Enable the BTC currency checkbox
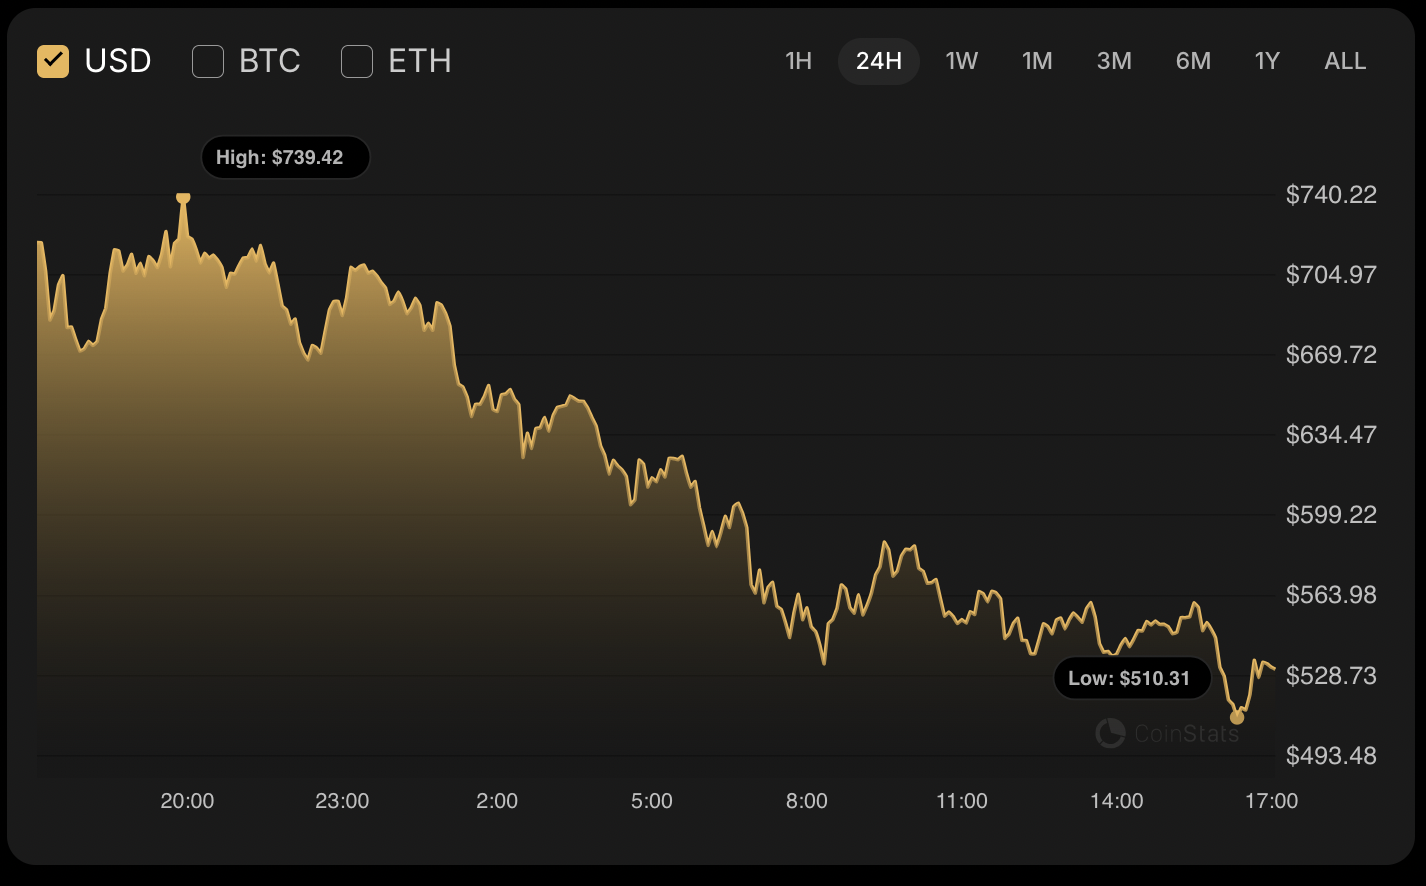Screen dimensions: 1426x886 pyautogui.click(x=208, y=61)
